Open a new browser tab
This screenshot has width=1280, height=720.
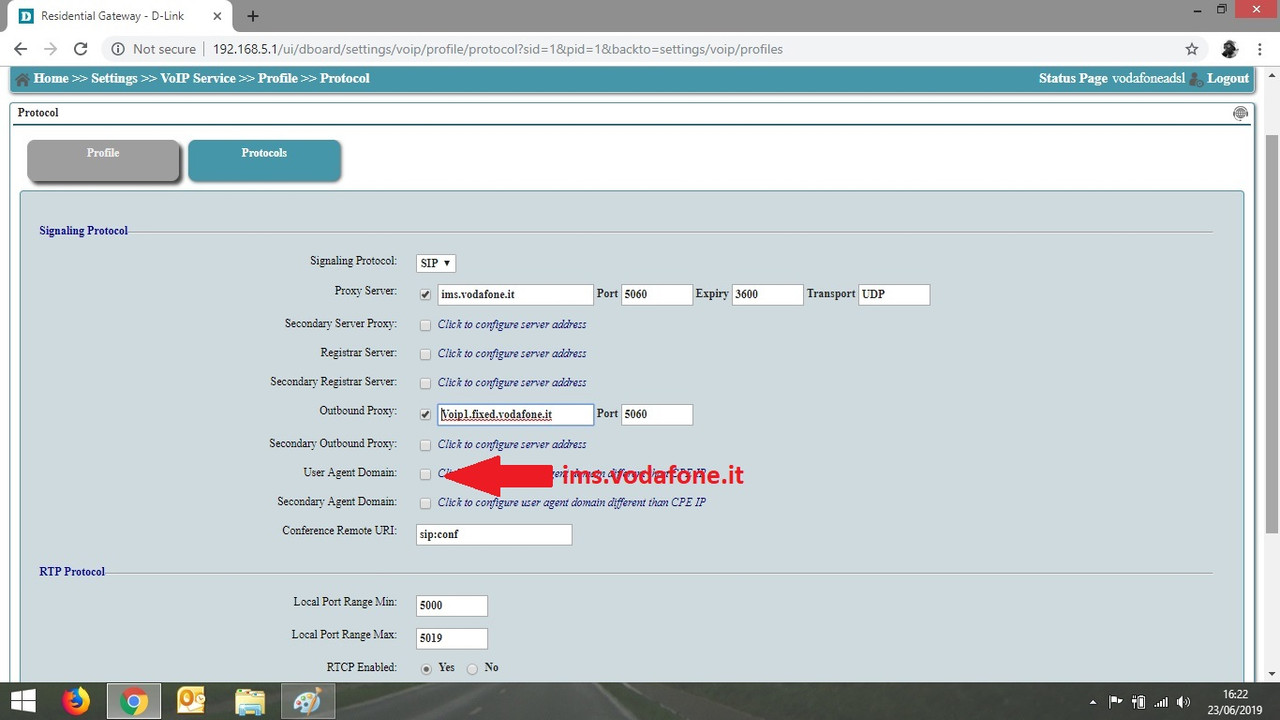[x=253, y=16]
